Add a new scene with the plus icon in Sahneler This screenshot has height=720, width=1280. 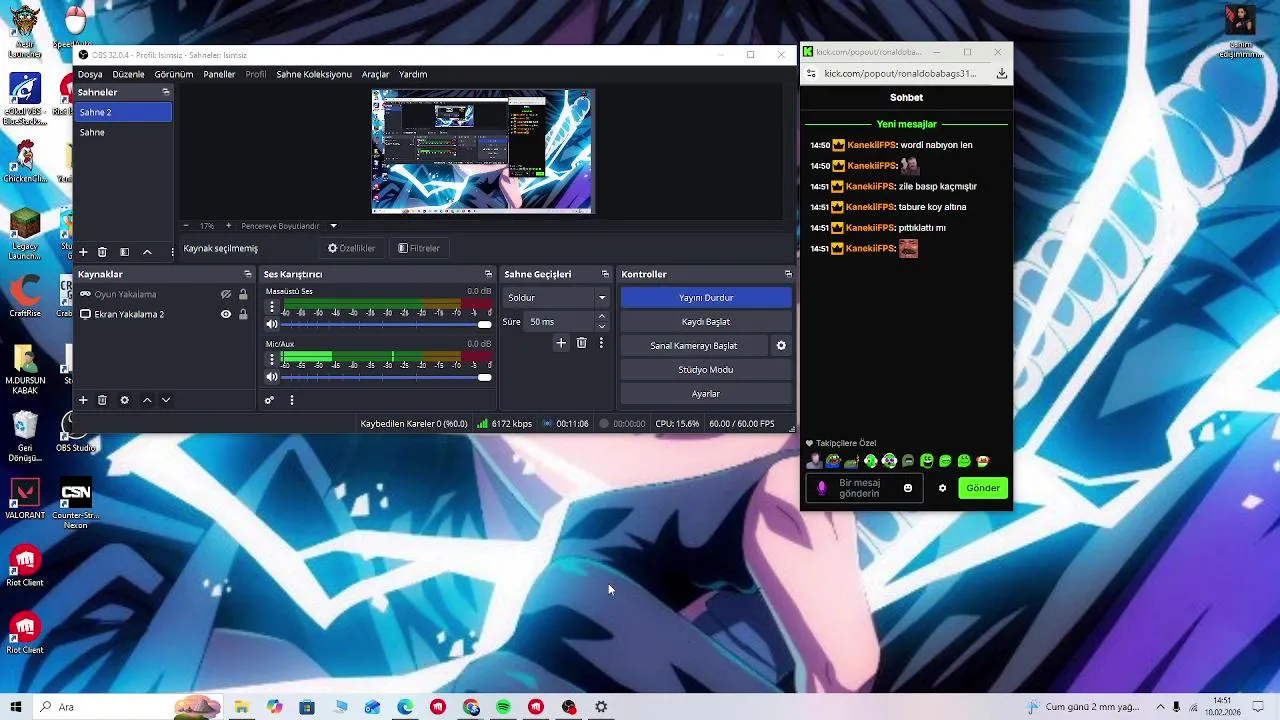tap(83, 252)
